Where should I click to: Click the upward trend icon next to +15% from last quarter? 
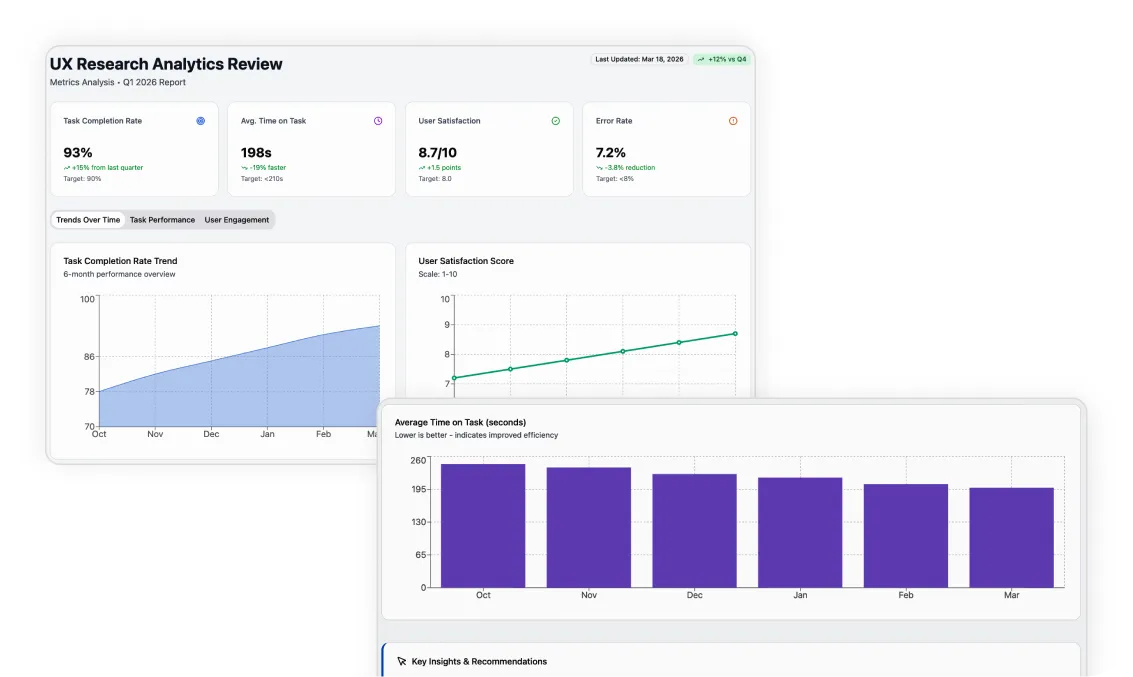point(67,168)
